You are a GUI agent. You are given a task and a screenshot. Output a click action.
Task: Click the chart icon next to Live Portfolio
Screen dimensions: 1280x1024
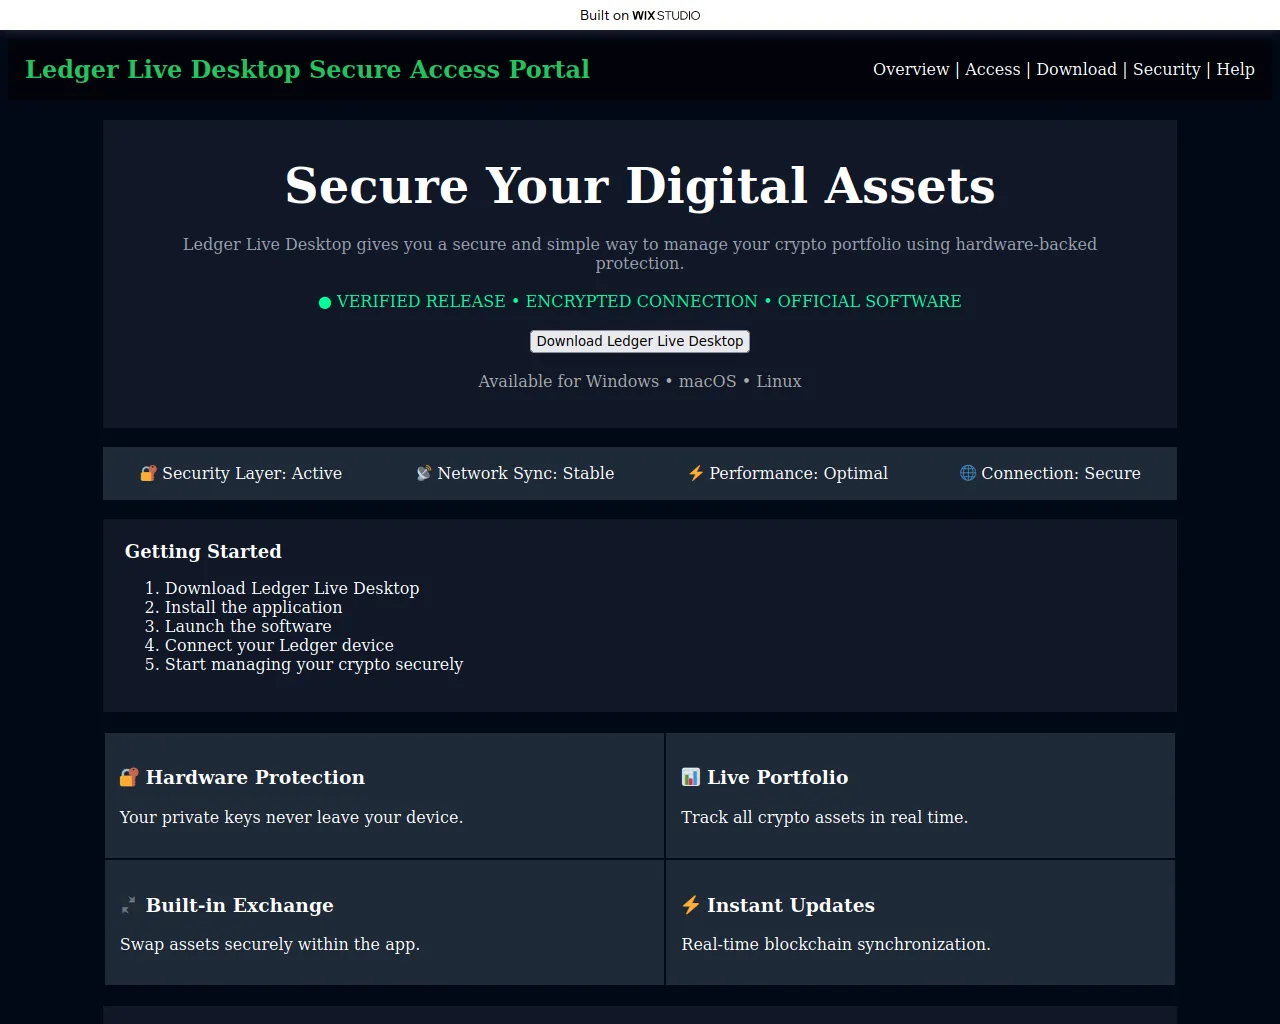(691, 777)
